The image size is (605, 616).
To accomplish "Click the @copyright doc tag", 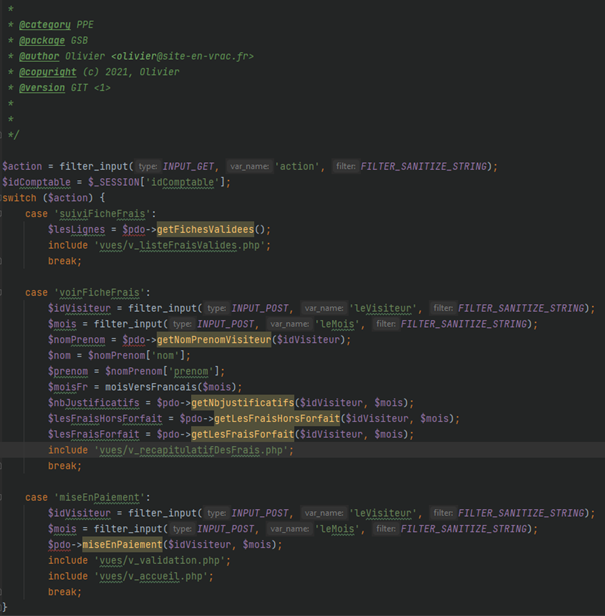I will [x=46, y=72].
